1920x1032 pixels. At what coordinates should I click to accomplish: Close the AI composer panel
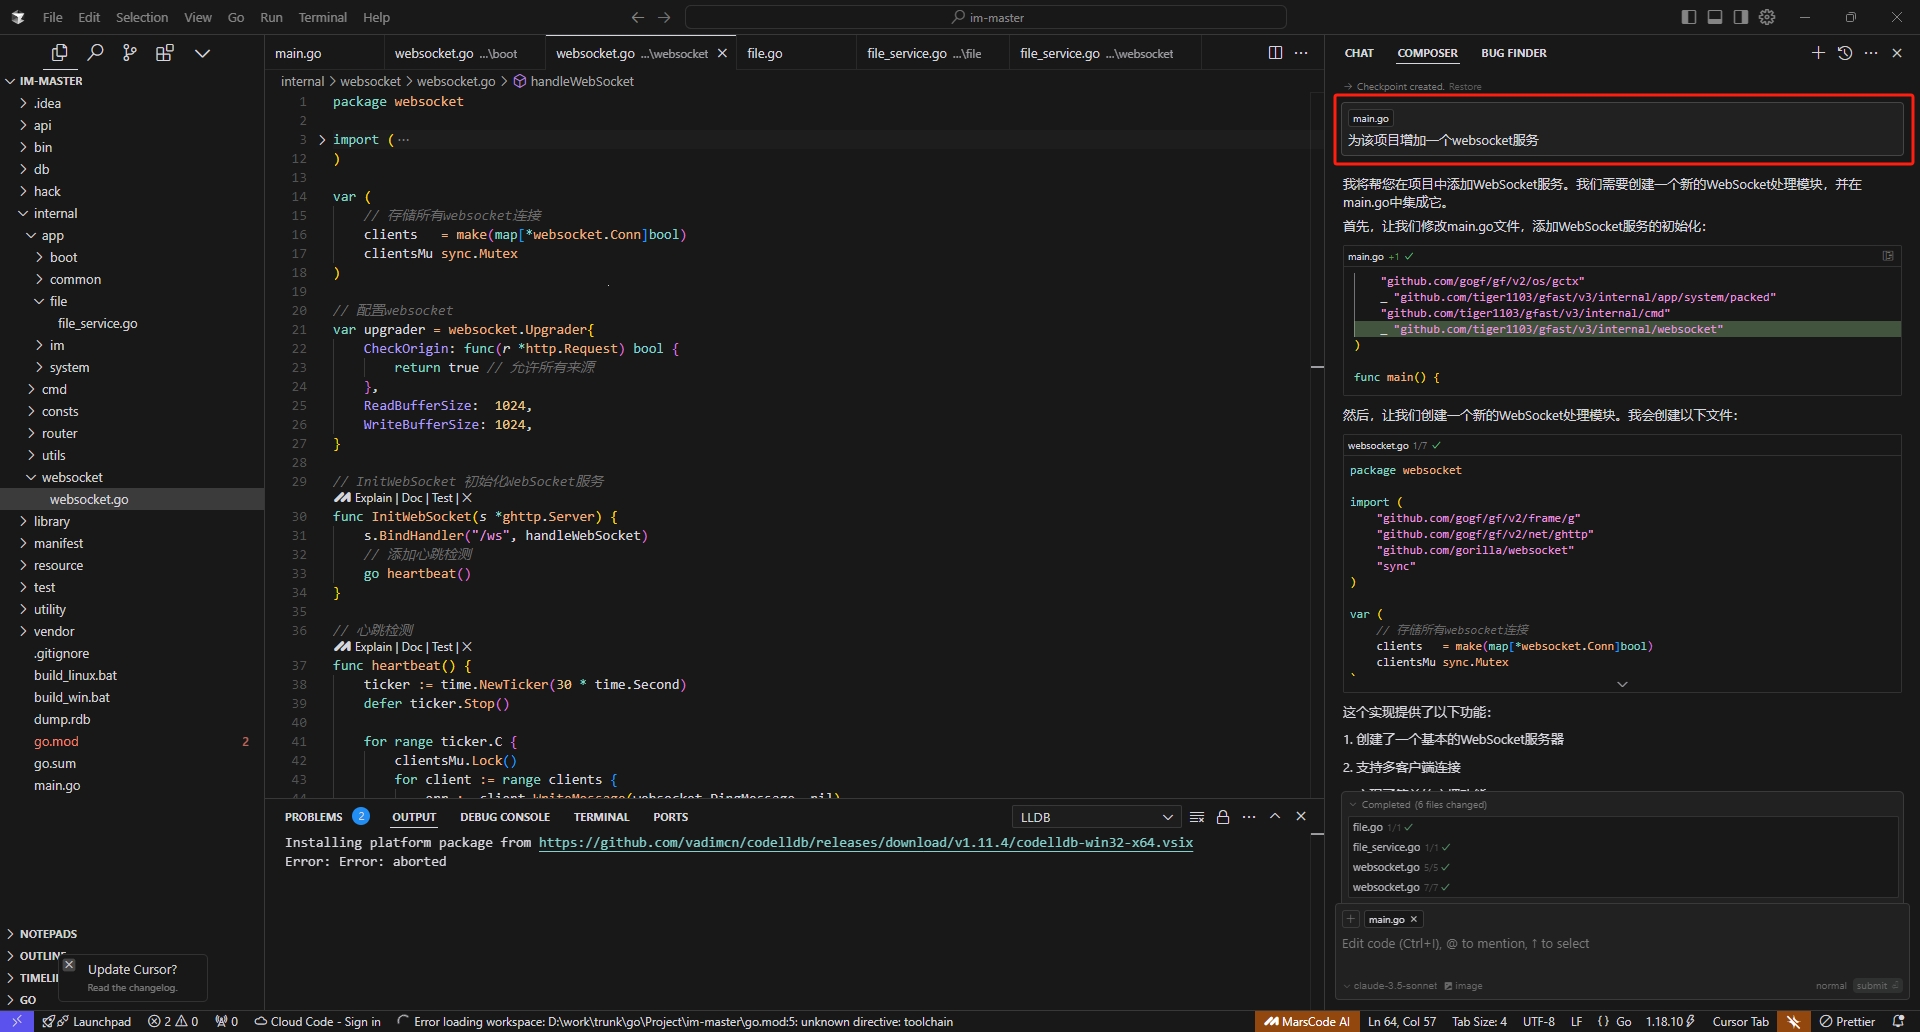pos(1897,53)
